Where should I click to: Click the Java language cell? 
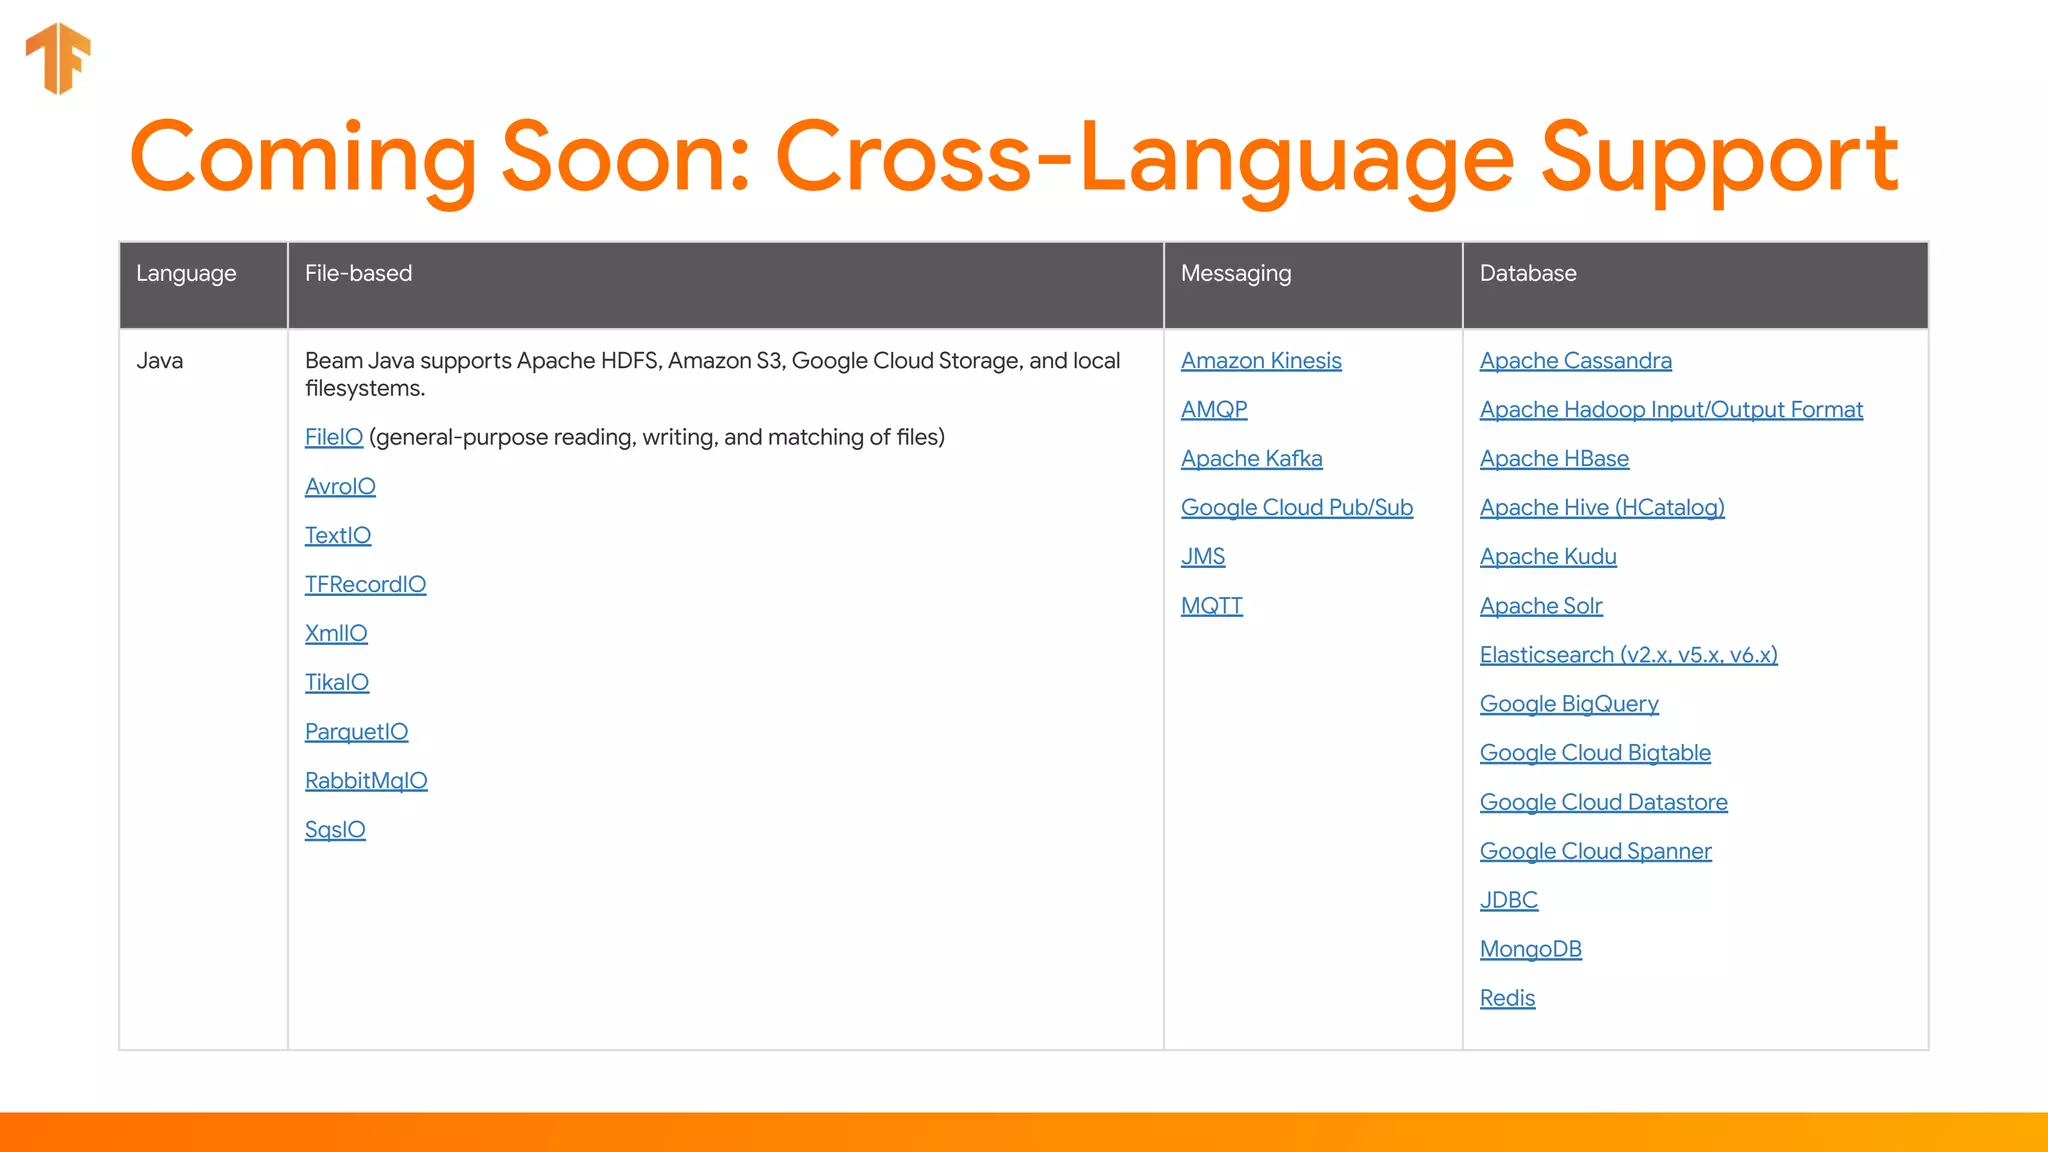(x=204, y=689)
